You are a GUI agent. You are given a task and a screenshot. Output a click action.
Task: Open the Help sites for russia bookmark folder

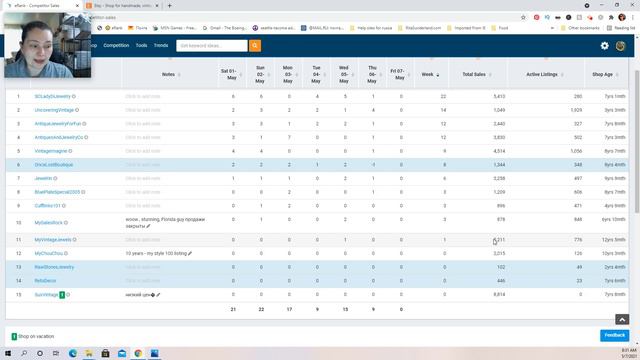pyautogui.click(x=371, y=28)
